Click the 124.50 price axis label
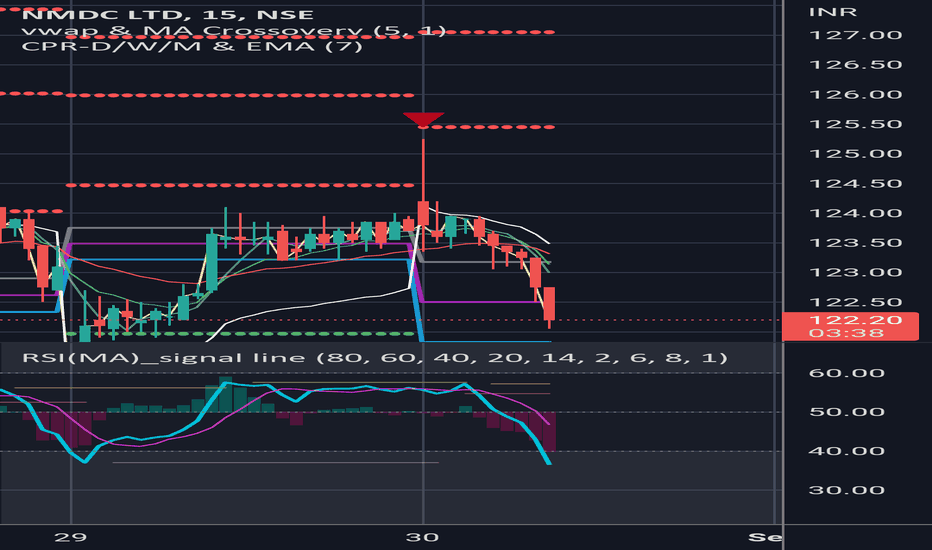The width and height of the screenshot is (932, 550). 855,184
